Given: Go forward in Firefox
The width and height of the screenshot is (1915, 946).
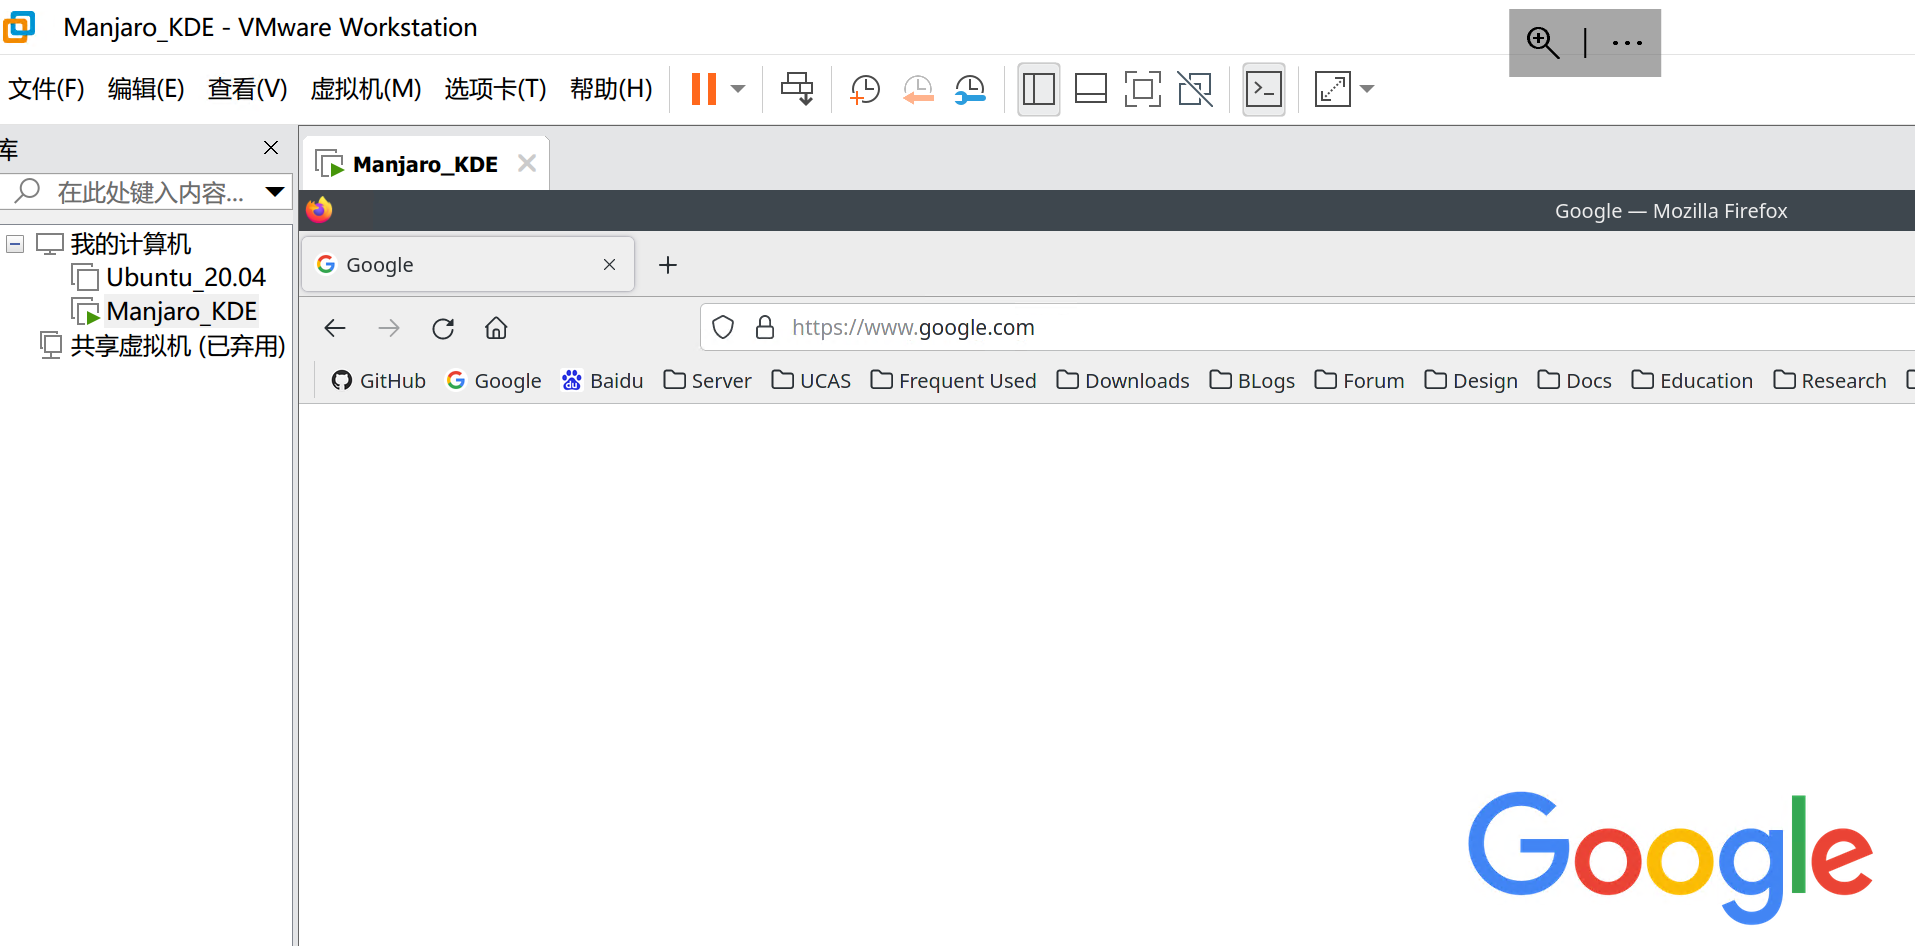Looking at the screenshot, I should click(x=389, y=328).
